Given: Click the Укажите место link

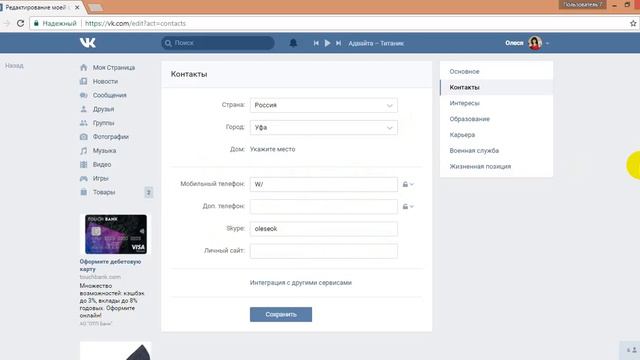Looking at the screenshot, I should point(272,149).
